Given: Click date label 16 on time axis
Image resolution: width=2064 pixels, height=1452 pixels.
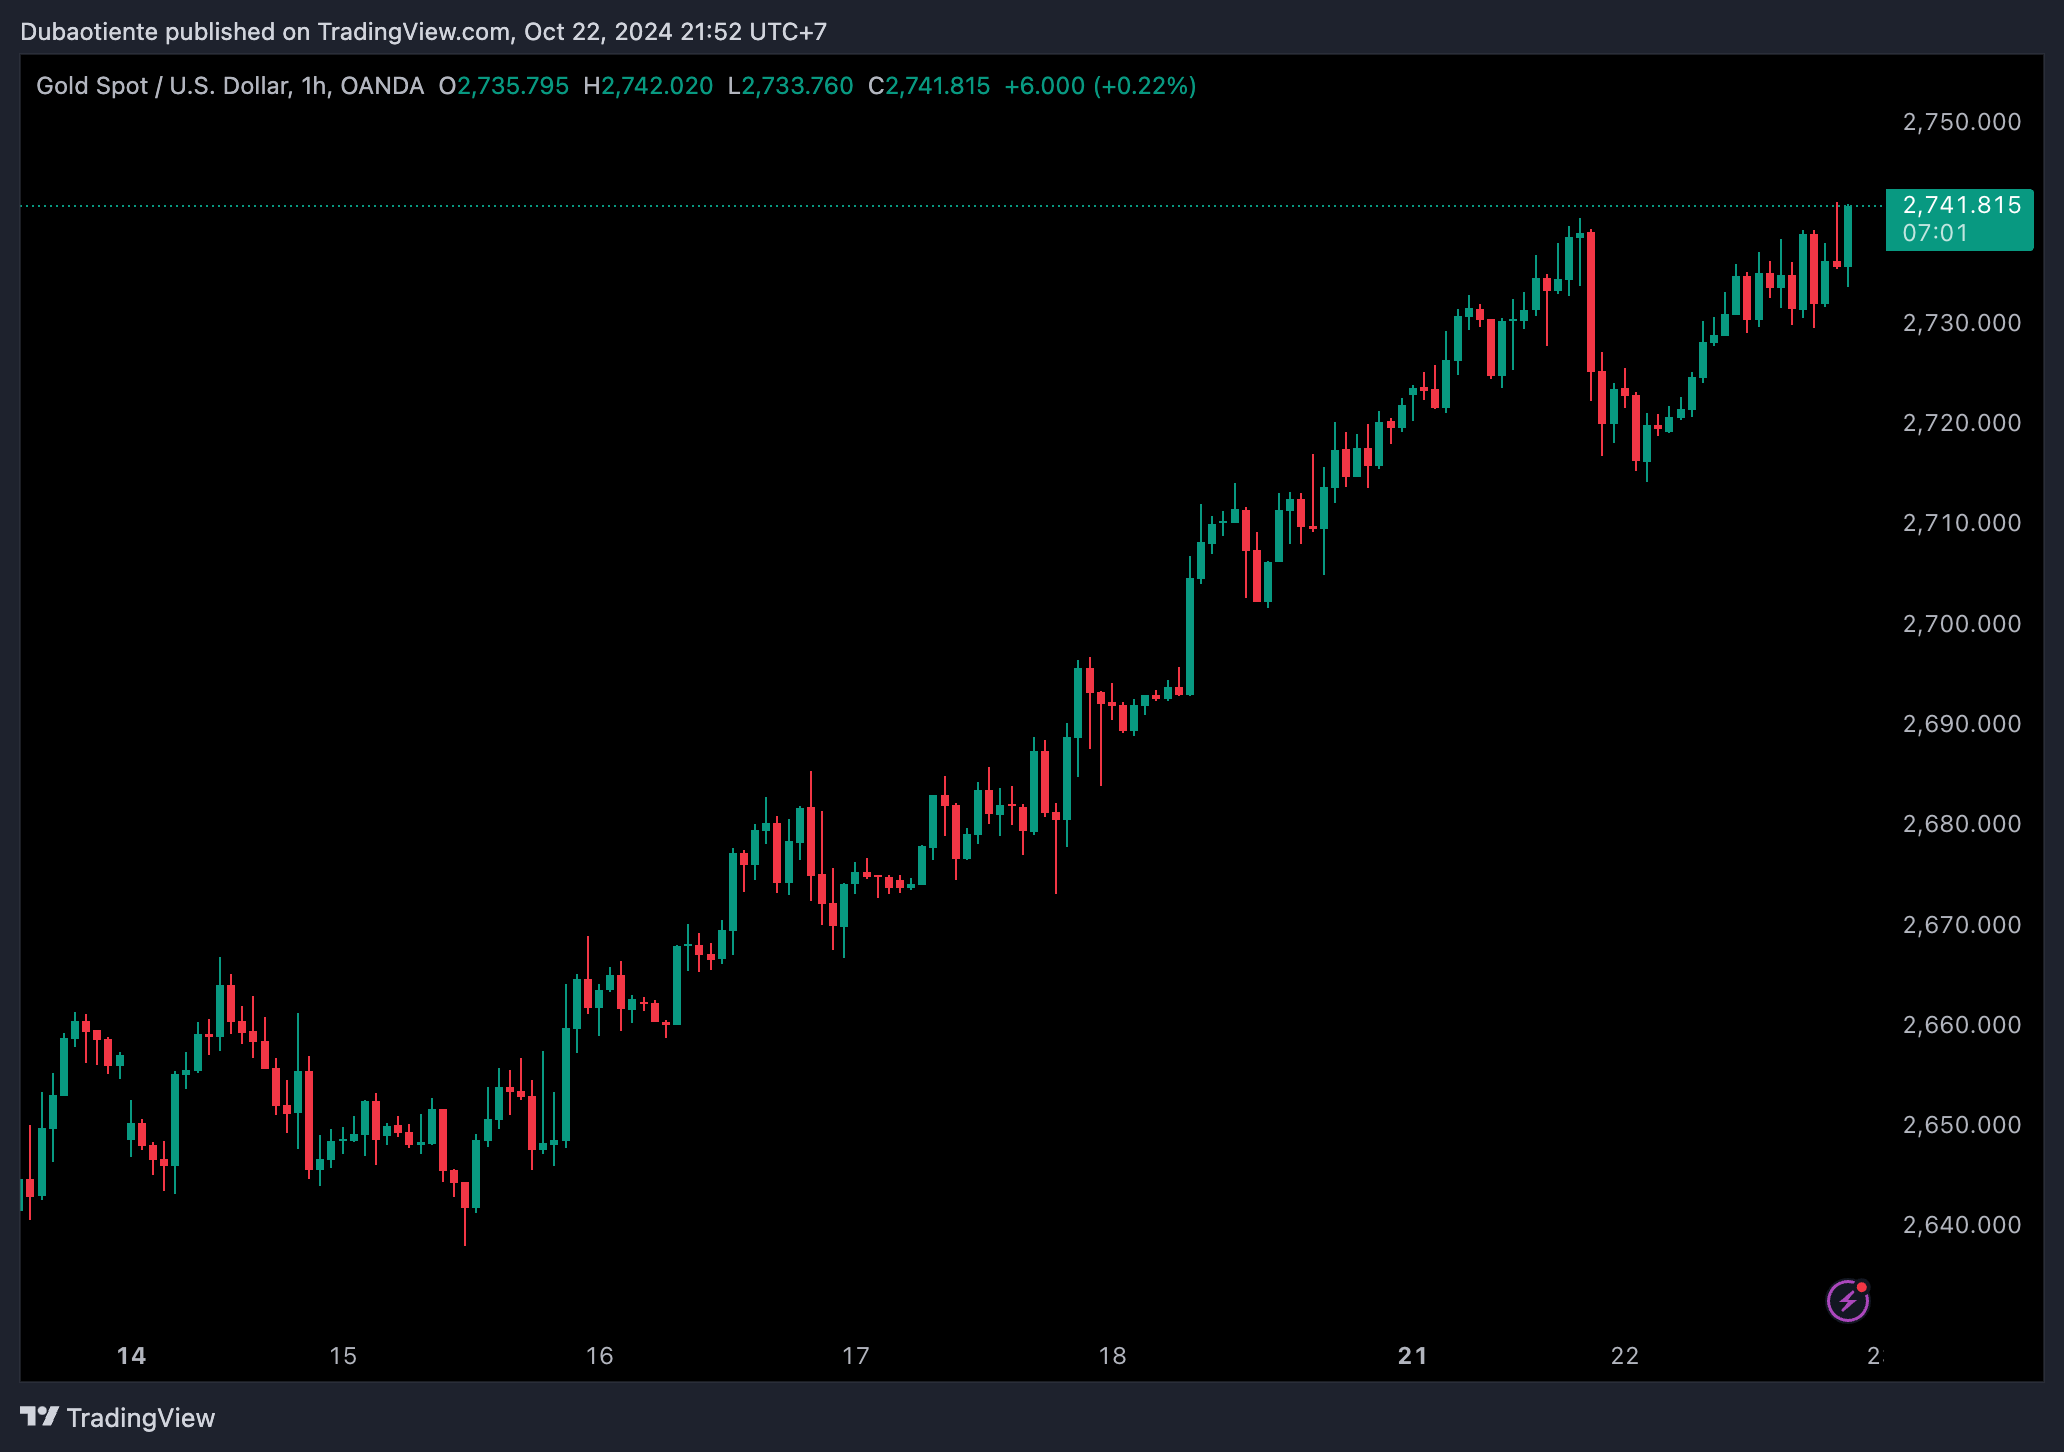Looking at the screenshot, I should [x=599, y=1356].
